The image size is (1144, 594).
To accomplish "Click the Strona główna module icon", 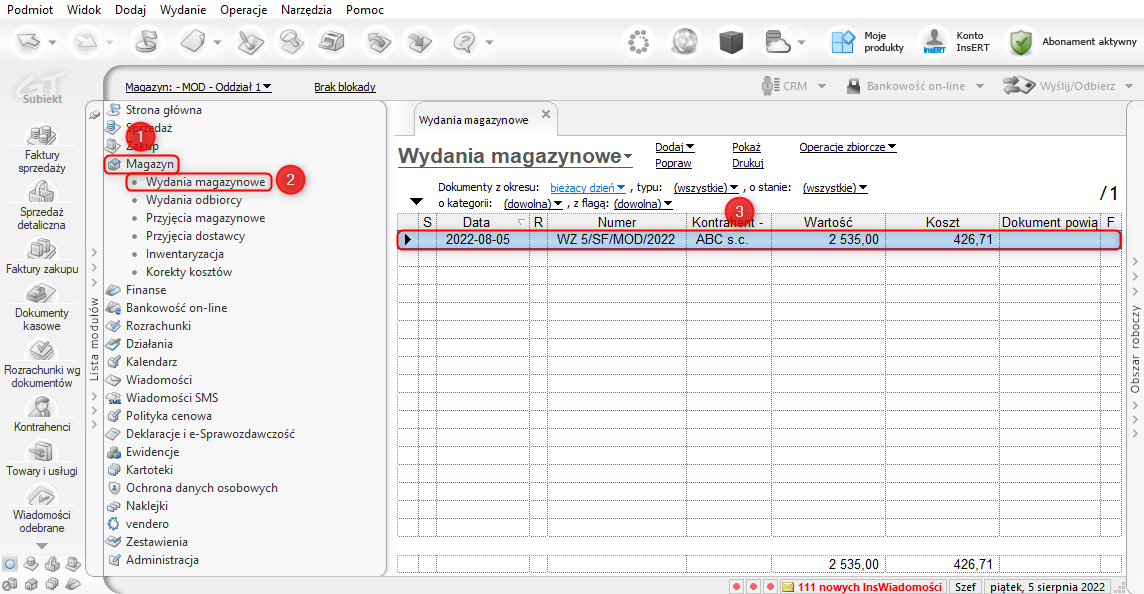I will click(x=114, y=109).
